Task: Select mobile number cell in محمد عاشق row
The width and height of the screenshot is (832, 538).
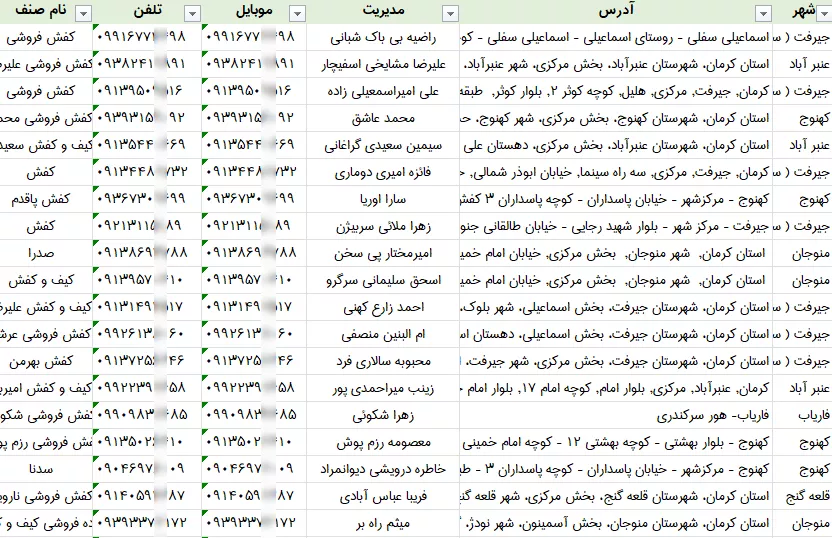Action: coord(254,118)
